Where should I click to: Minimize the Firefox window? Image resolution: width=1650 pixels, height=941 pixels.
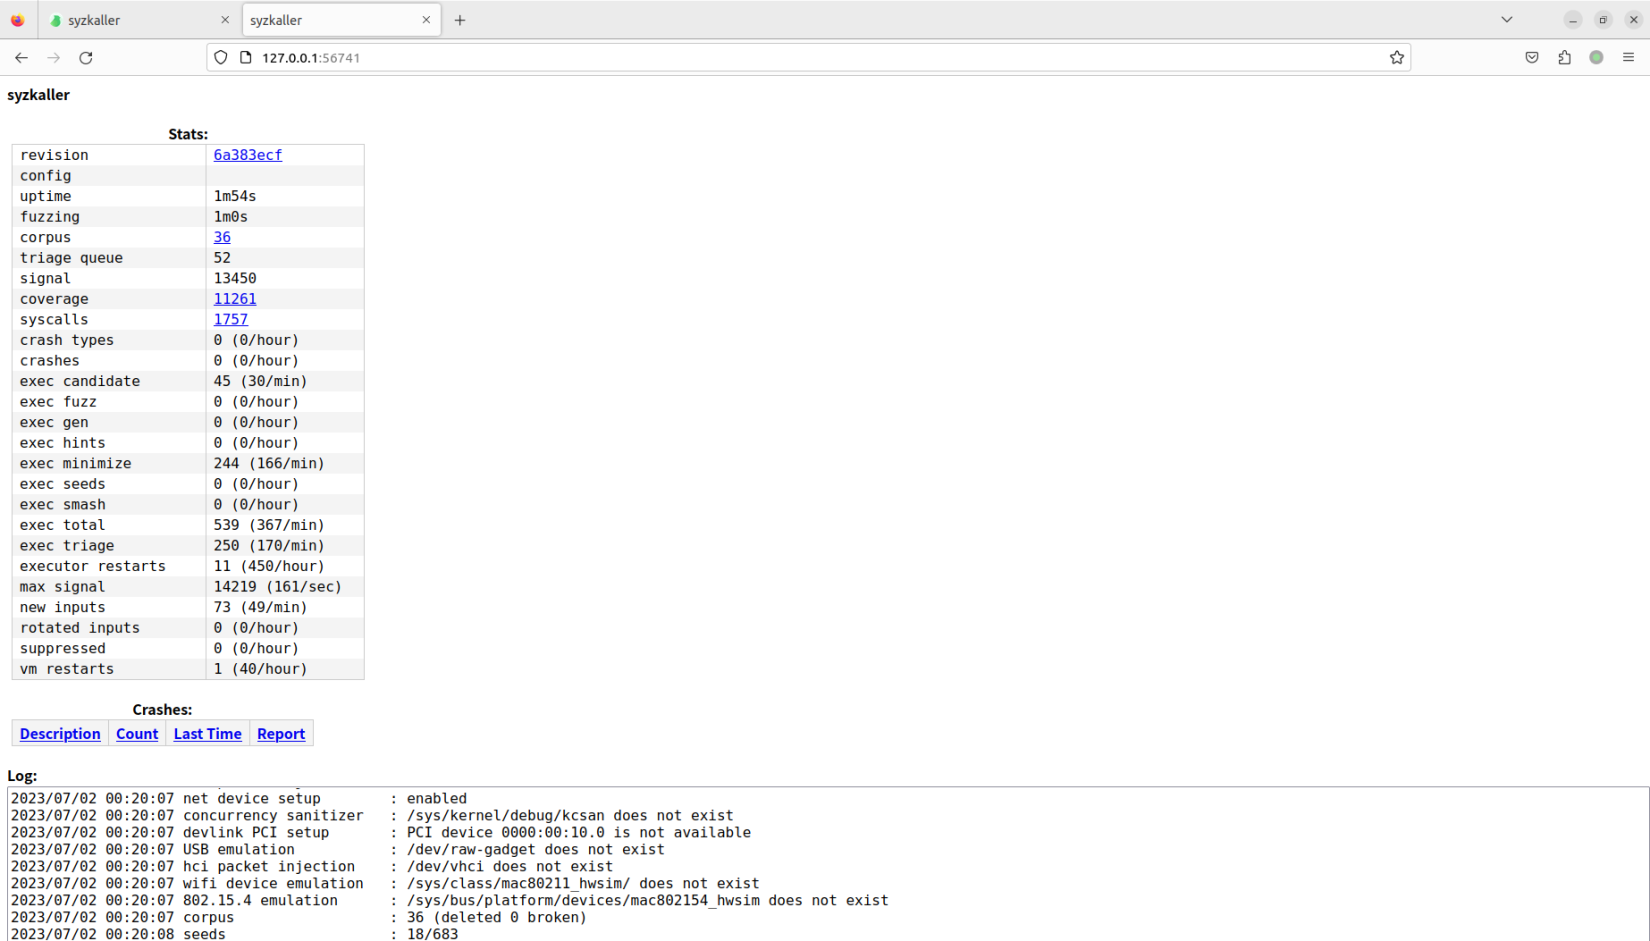1573,20
